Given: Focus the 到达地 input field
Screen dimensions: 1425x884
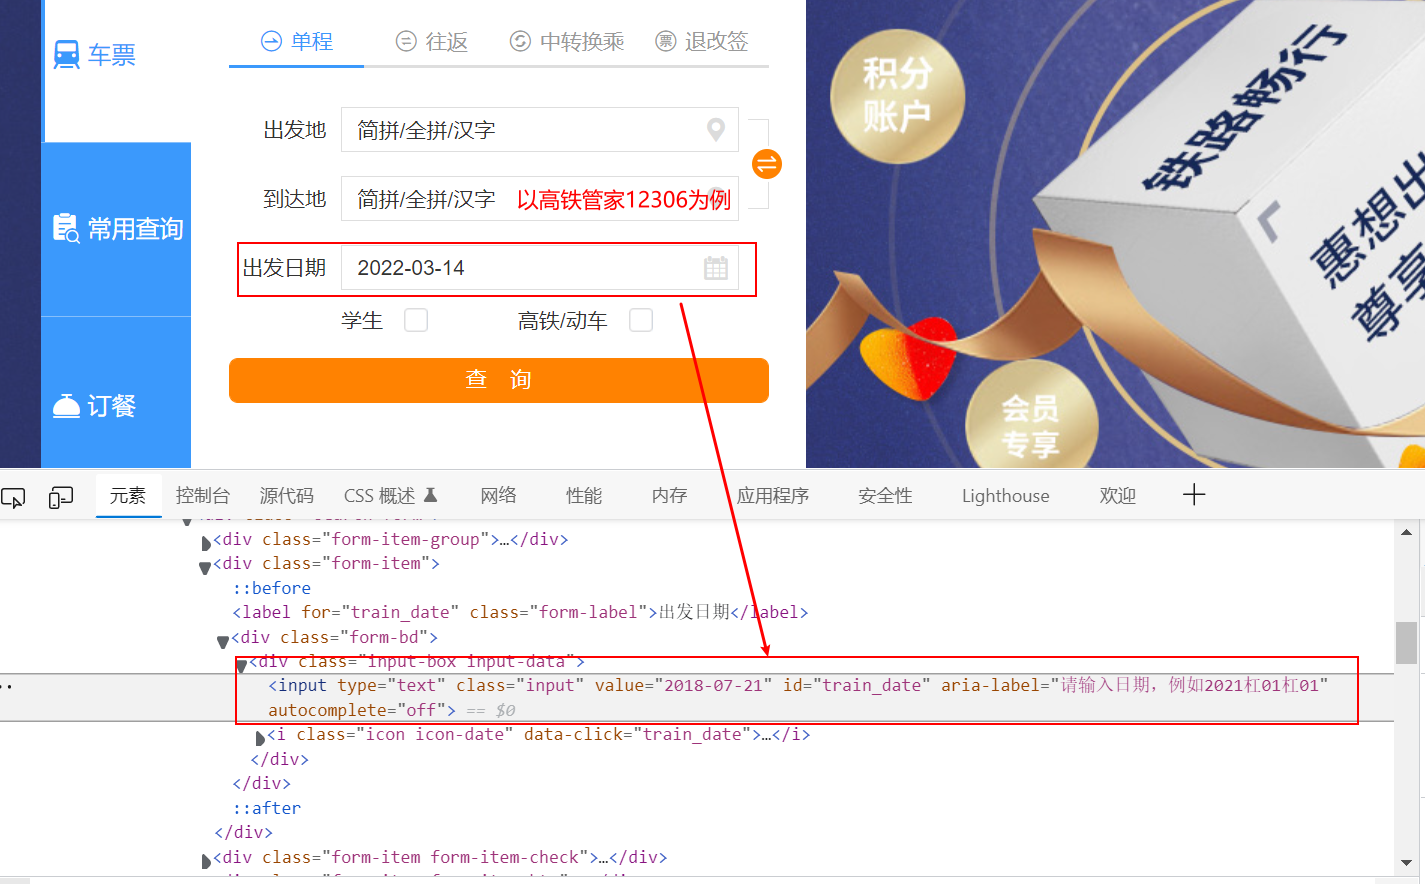Looking at the screenshot, I should [540, 199].
